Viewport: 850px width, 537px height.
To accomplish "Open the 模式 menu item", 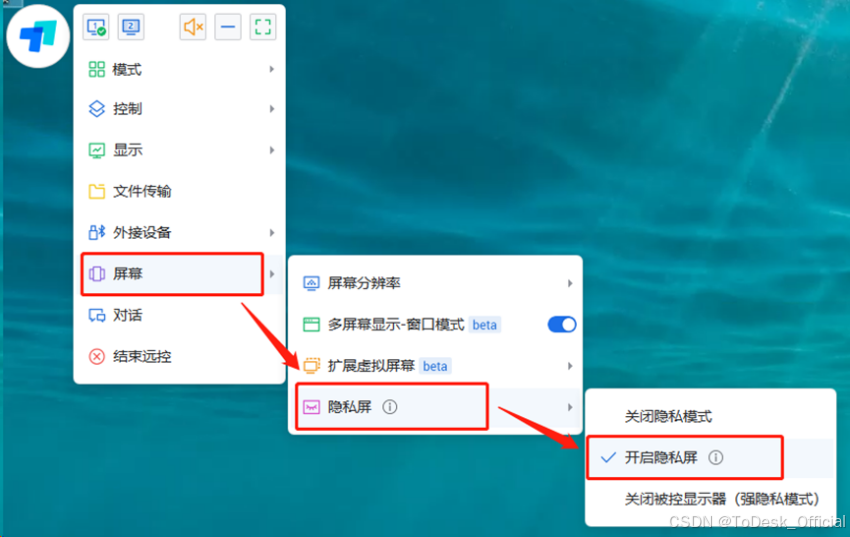I will click(179, 69).
